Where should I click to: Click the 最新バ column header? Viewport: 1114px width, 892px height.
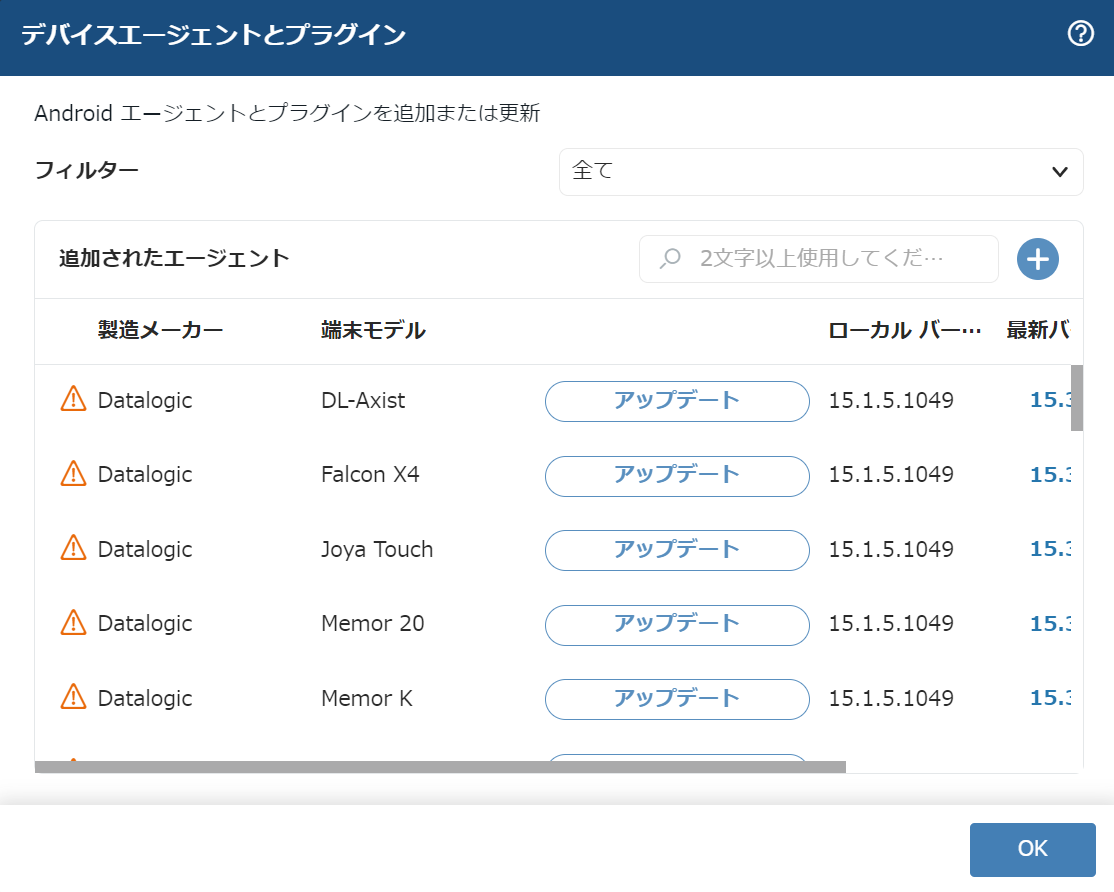1038,330
